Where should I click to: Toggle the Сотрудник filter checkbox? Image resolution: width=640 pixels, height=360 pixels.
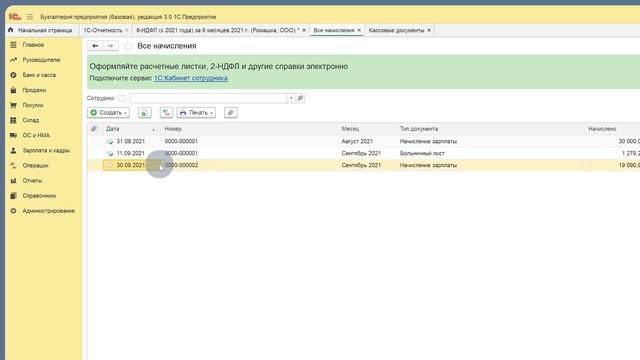[122, 98]
